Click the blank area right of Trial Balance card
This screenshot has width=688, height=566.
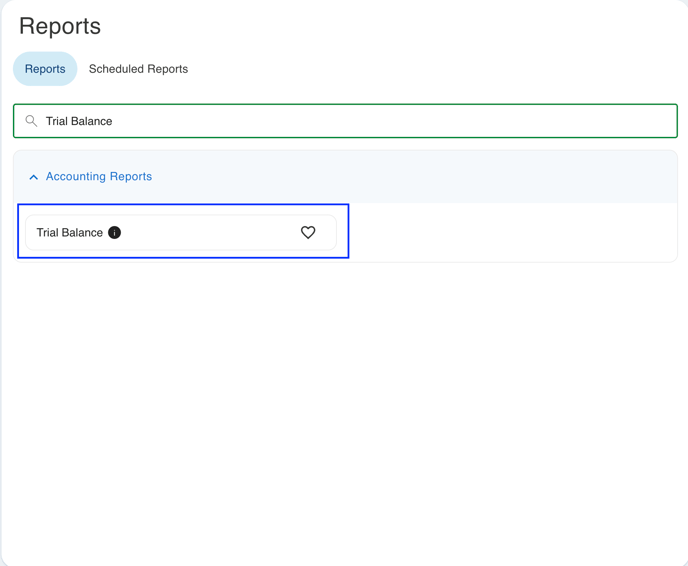pos(510,232)
